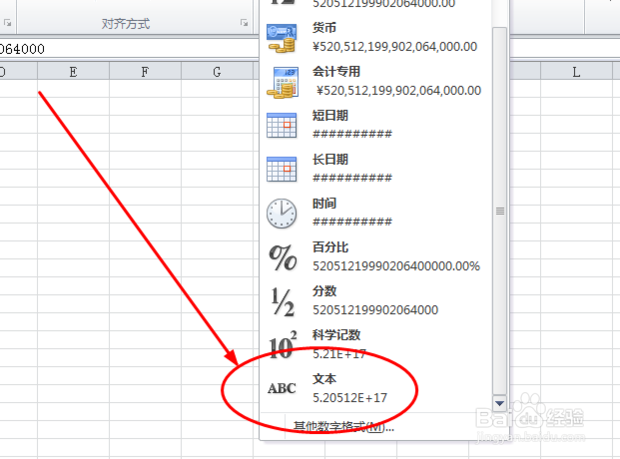Choose the 文本 text format option
Viewport: 620px width, 459px height.
click(376, 389)
